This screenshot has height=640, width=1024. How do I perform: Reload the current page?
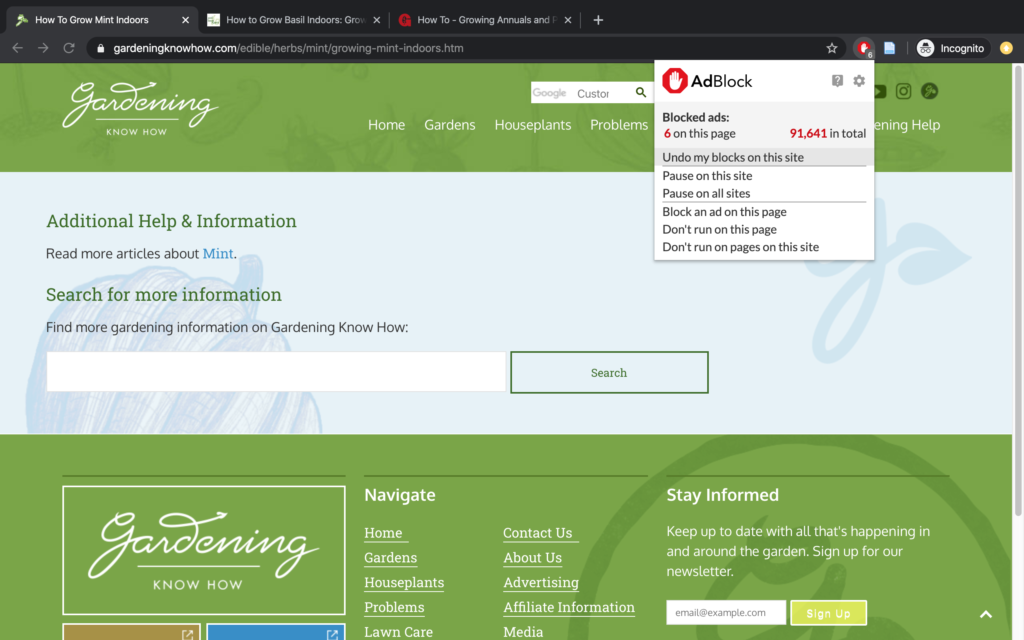tap(69, 48)
